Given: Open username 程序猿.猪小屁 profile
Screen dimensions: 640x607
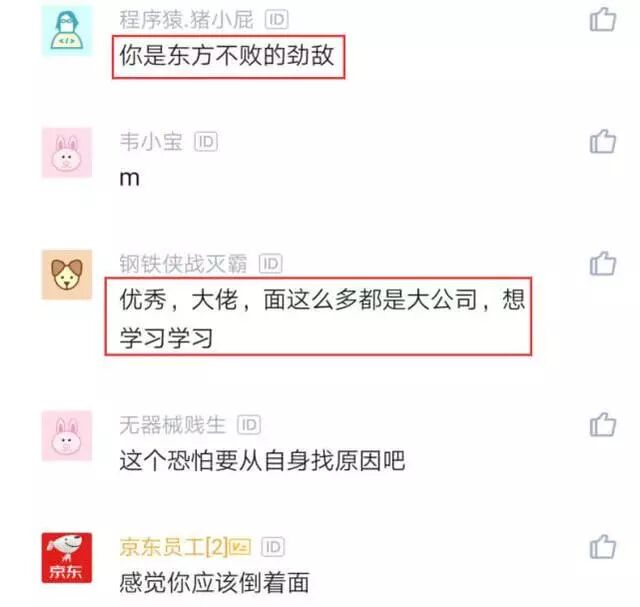Looking at the screenshot, I should [x=187, y=20].
